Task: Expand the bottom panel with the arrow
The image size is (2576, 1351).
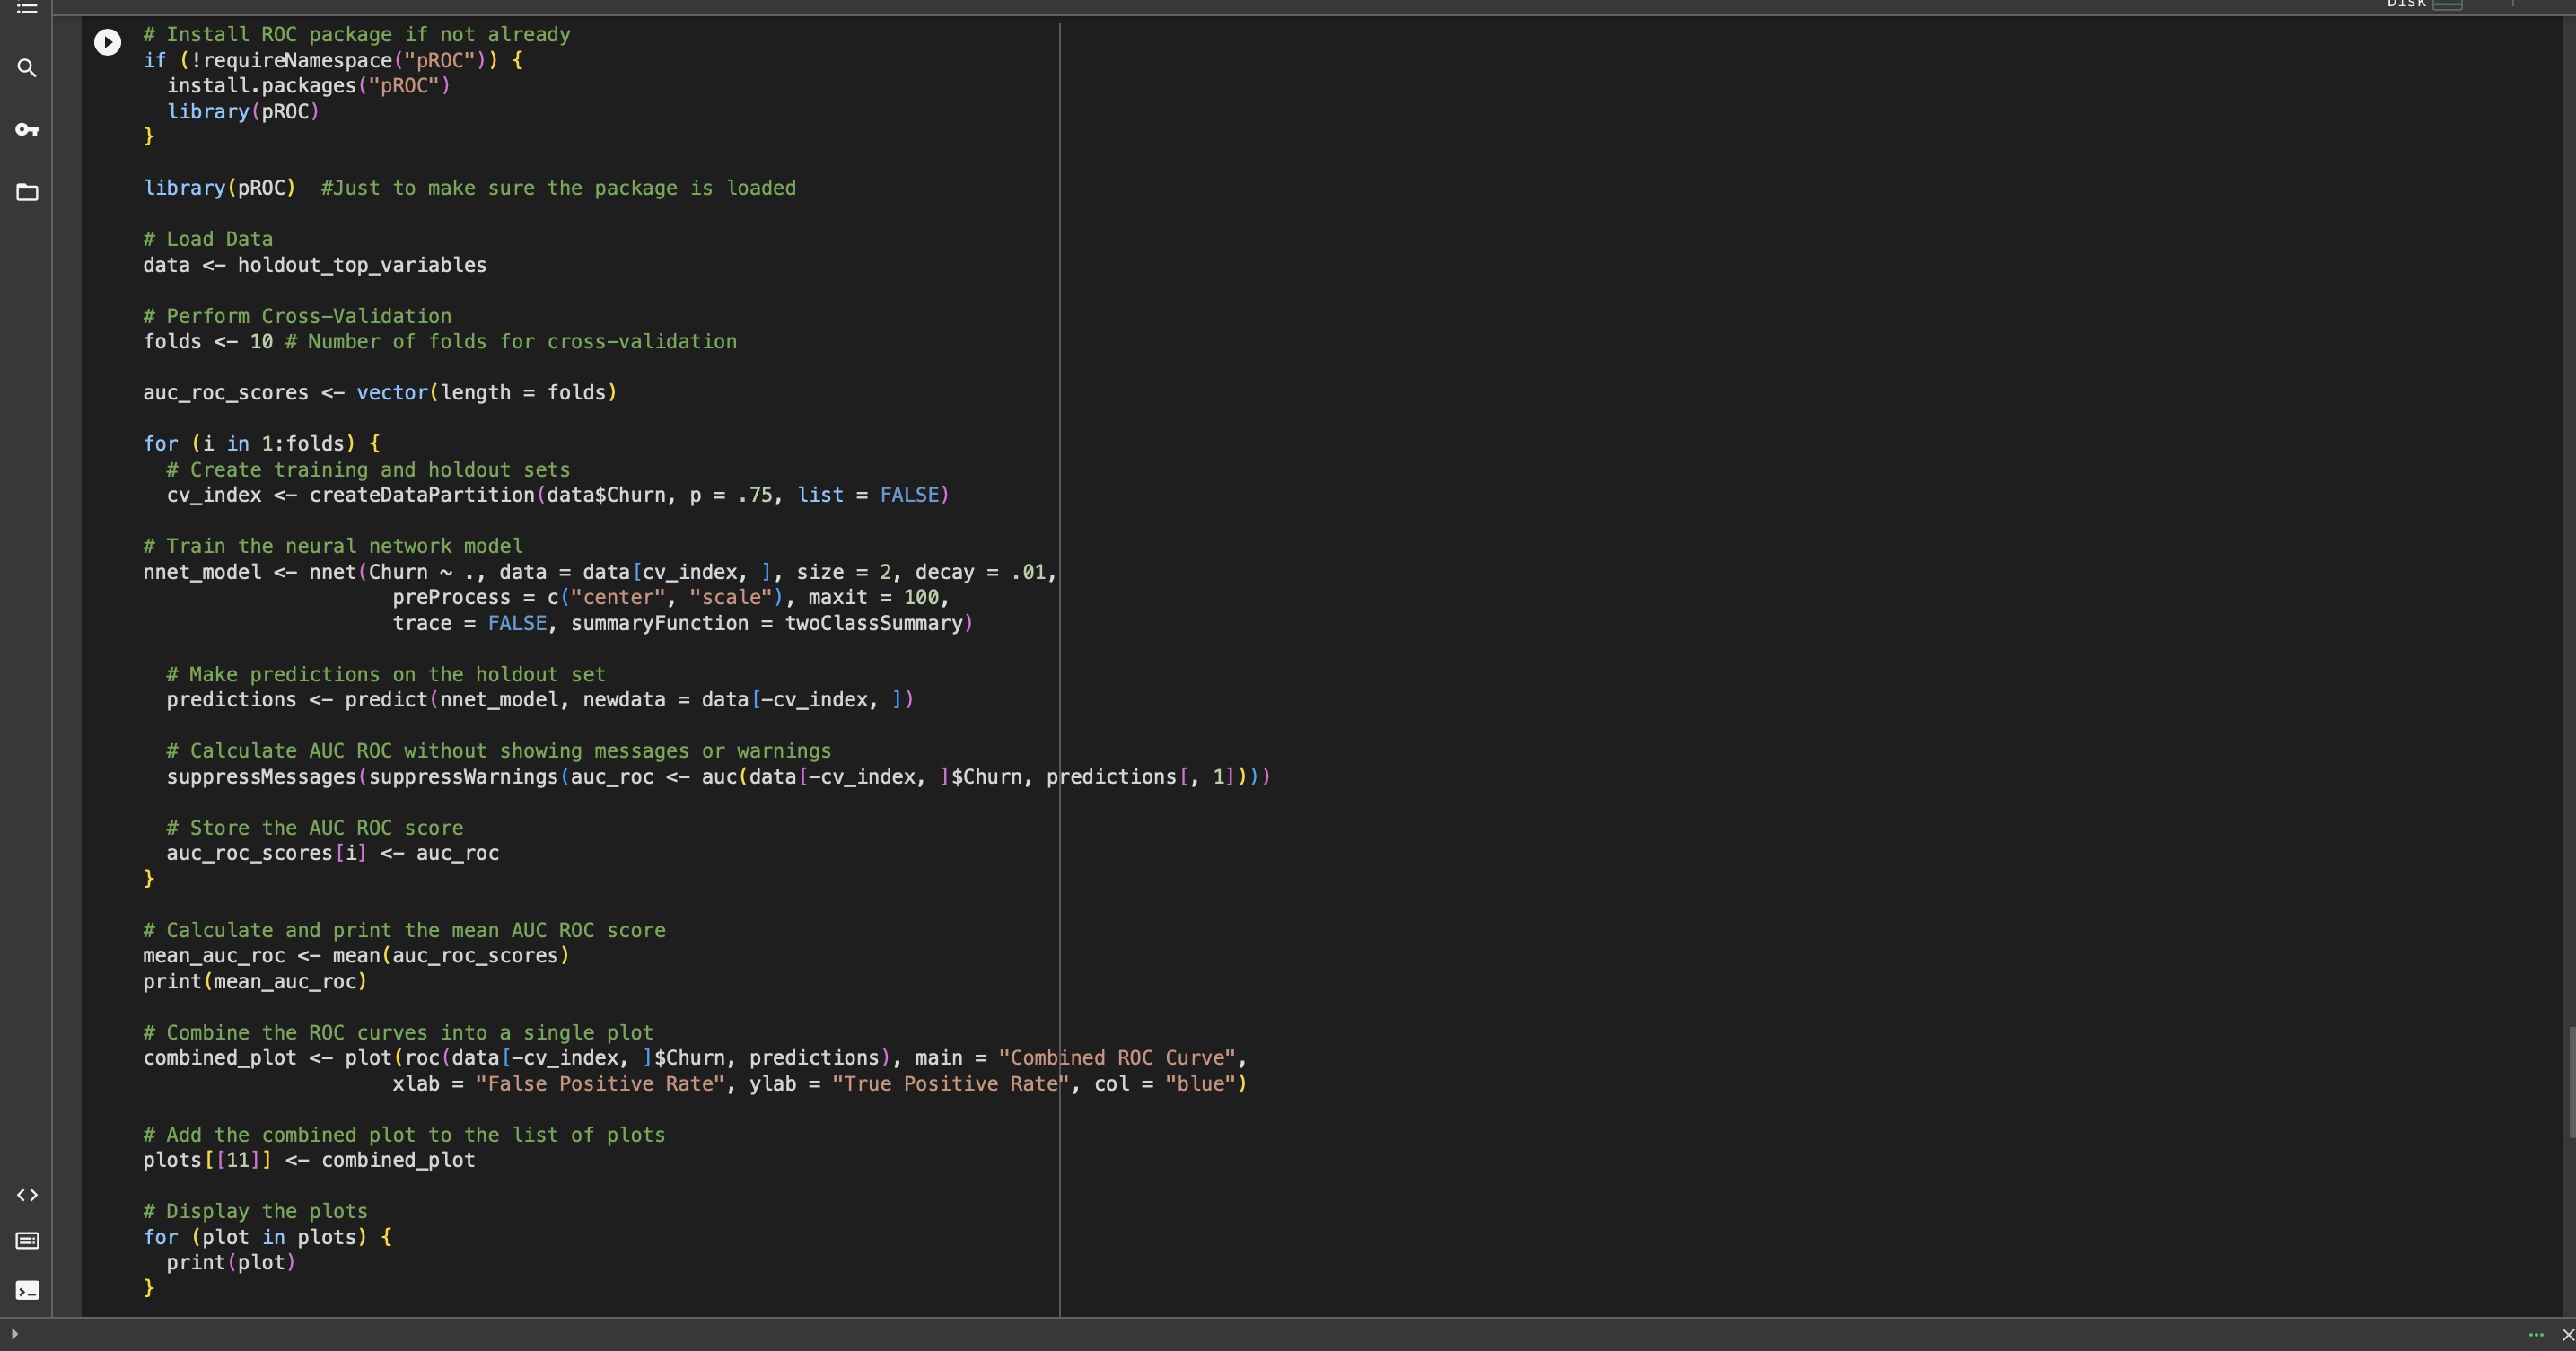Action: pyautogui.click(x=14, y=1334)
